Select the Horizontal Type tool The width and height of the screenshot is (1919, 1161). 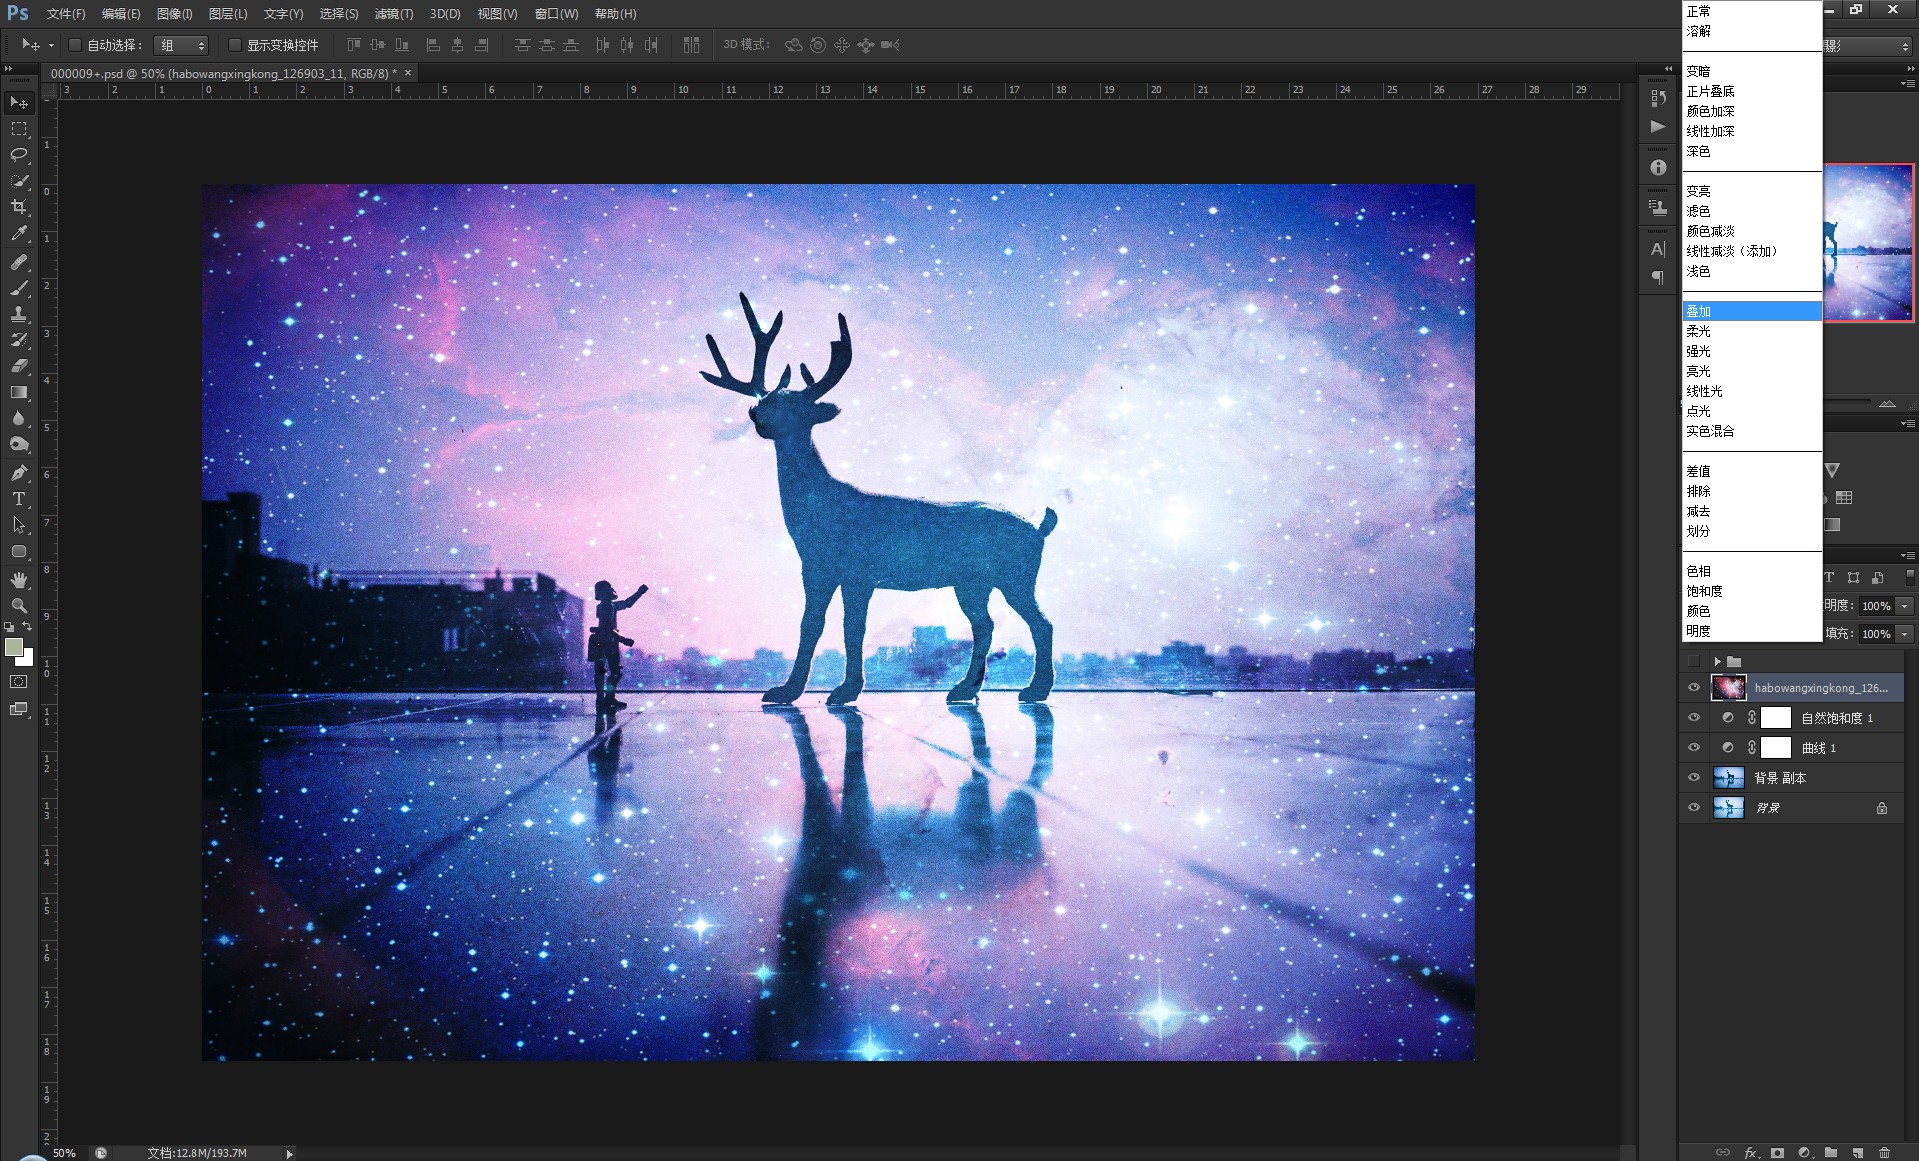click(19, 499)
